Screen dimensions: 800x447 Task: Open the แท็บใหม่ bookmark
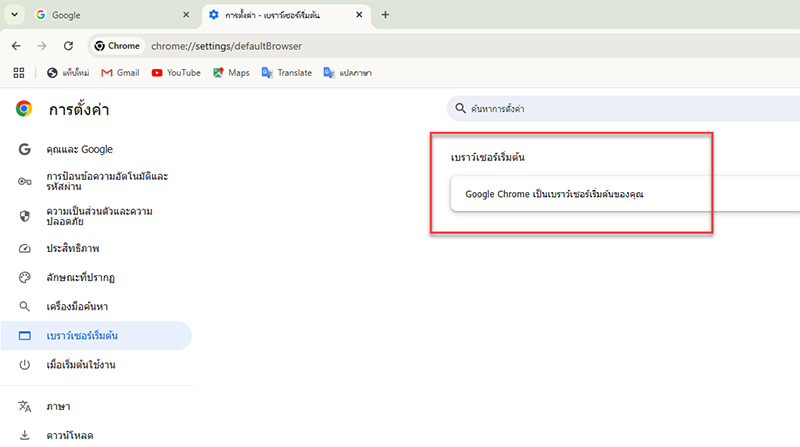click(x=68, y=73)
